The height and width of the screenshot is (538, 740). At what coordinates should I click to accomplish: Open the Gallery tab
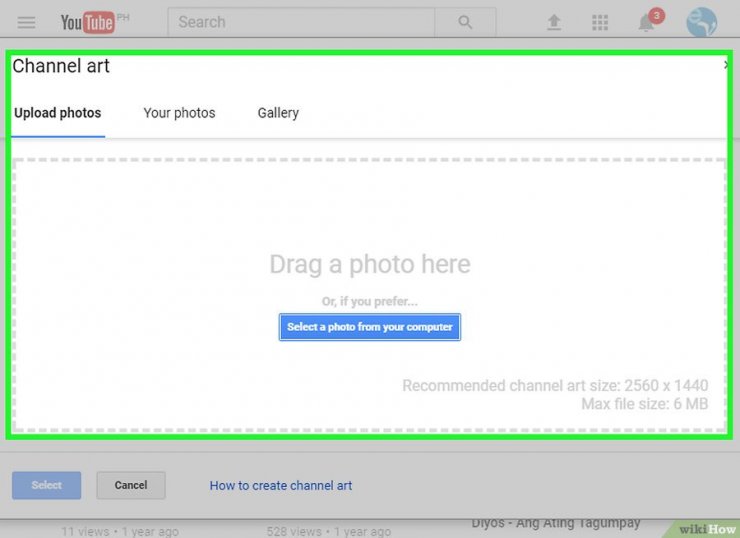[x=278, y=113]
